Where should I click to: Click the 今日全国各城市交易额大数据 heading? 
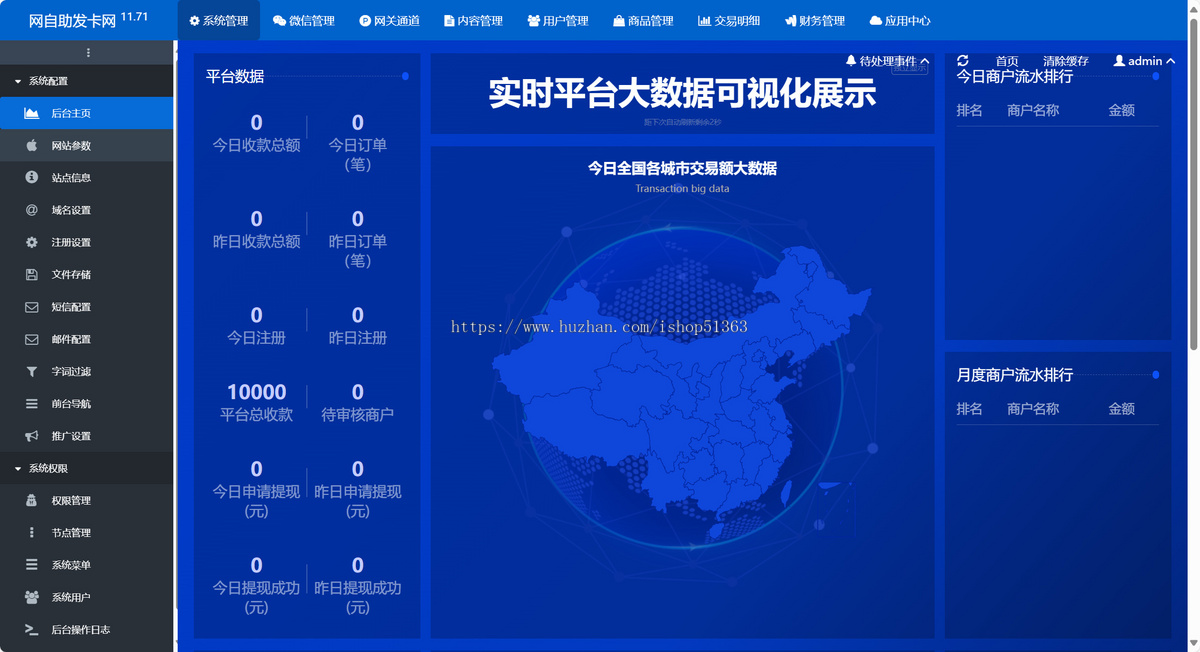click(682, 168)
